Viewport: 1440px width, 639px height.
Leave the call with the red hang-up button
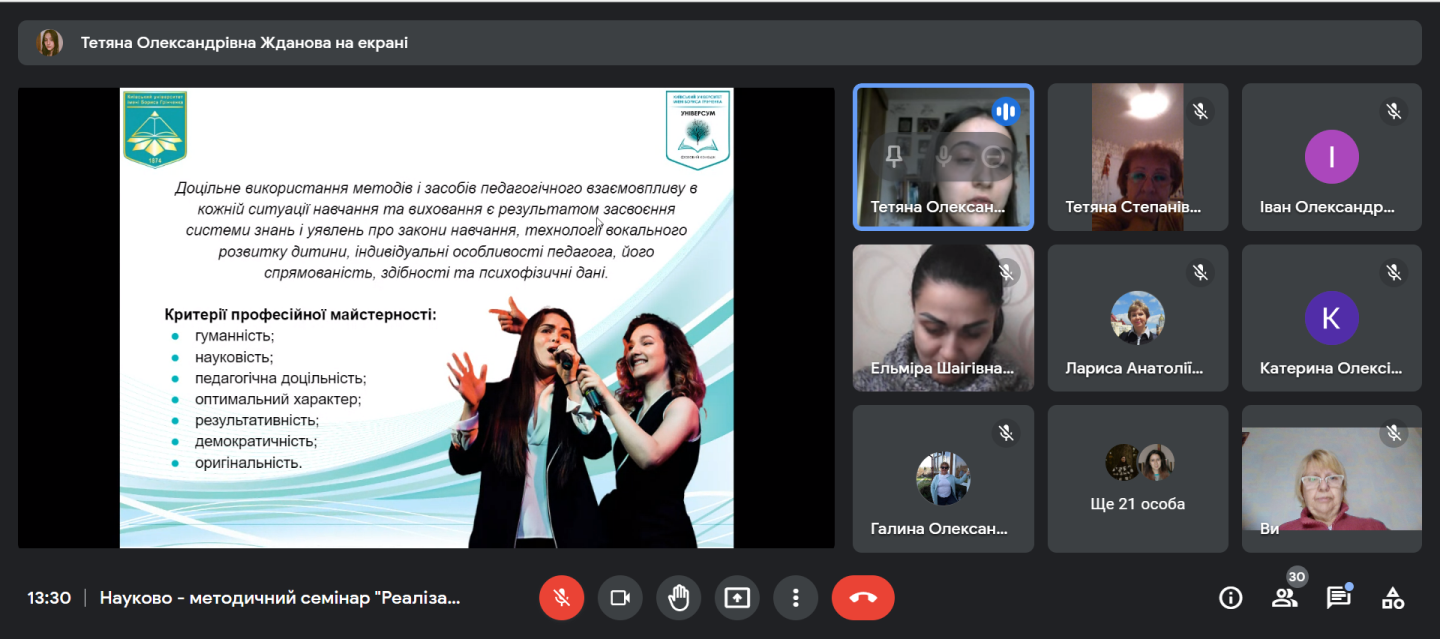coord(863,598)
